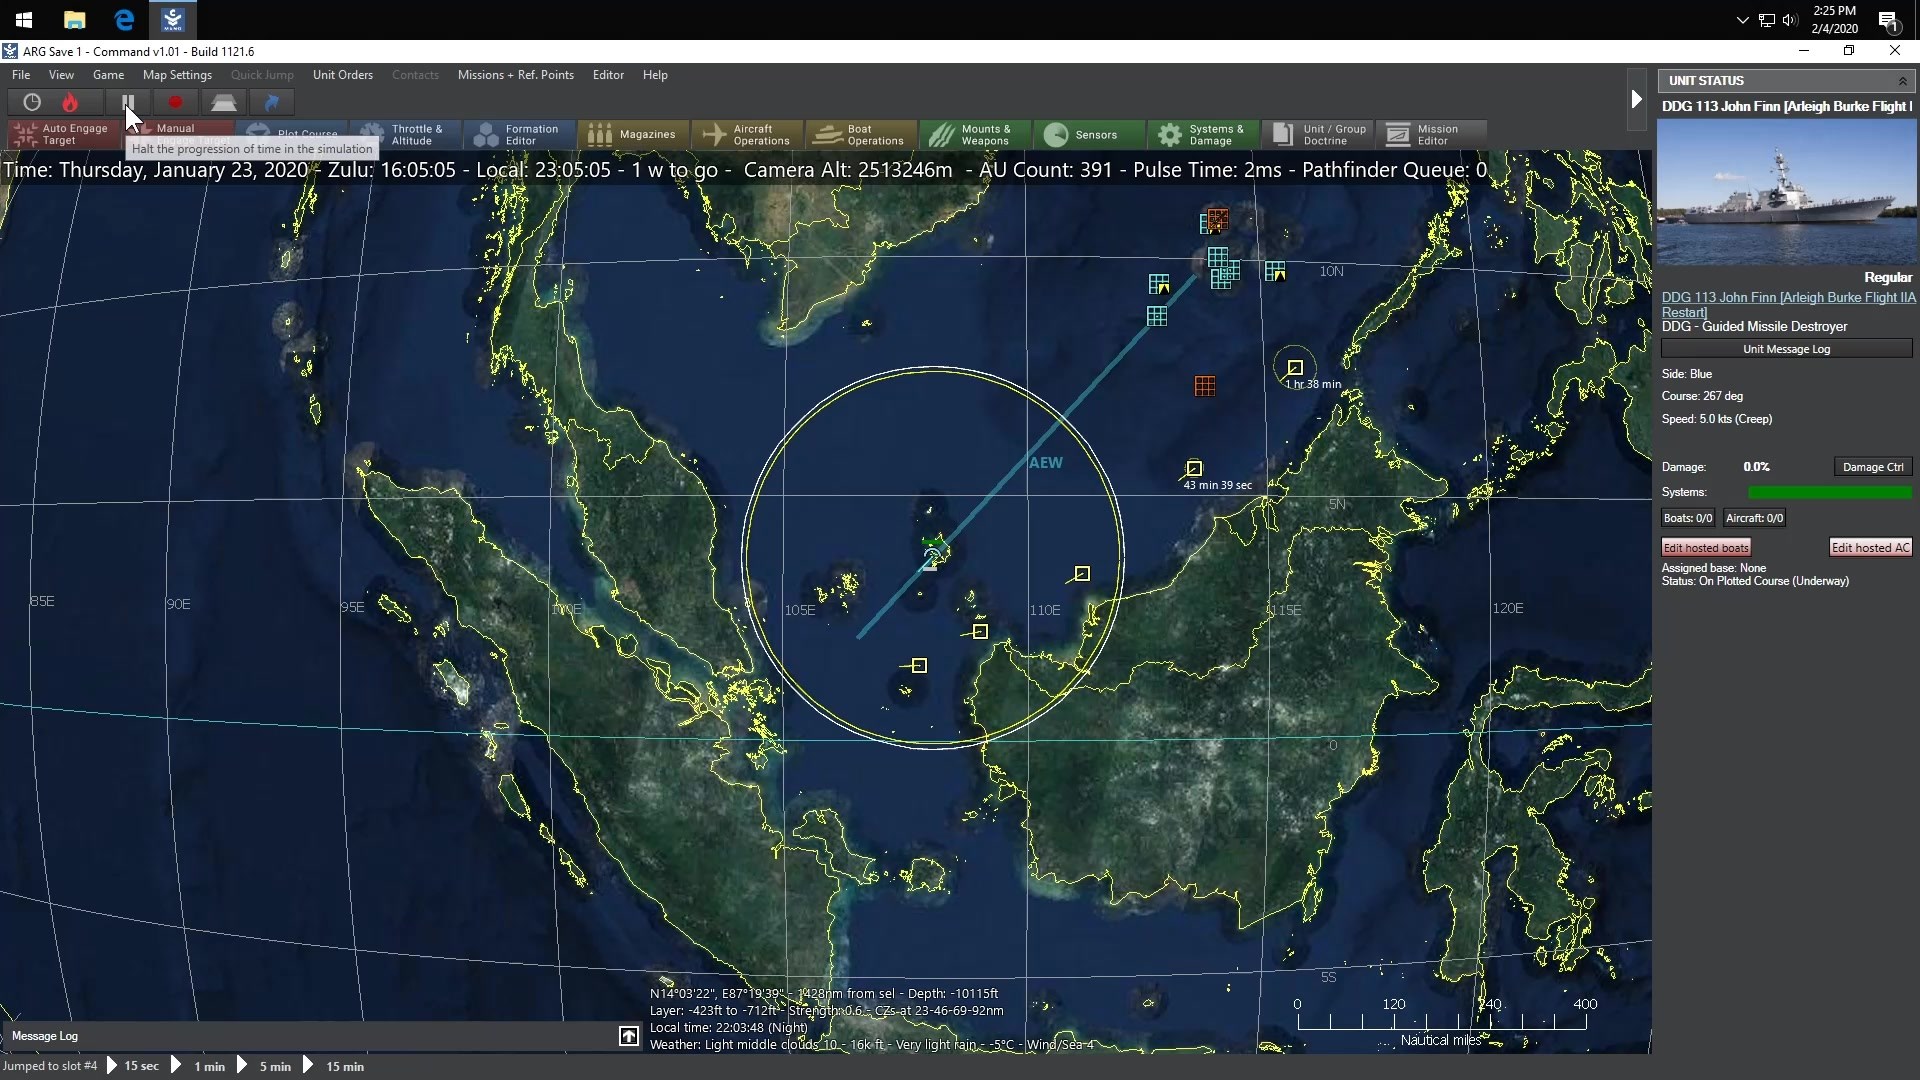Collapse the right side panel with the arrow
The width and height of the screenshot is (1920, 1080).
(x=1636, y=99)
